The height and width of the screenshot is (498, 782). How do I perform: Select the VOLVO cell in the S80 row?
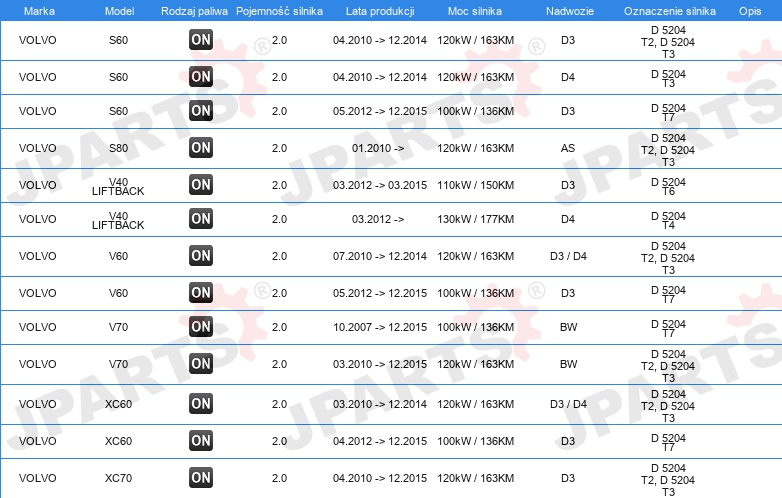pos(38,148)
